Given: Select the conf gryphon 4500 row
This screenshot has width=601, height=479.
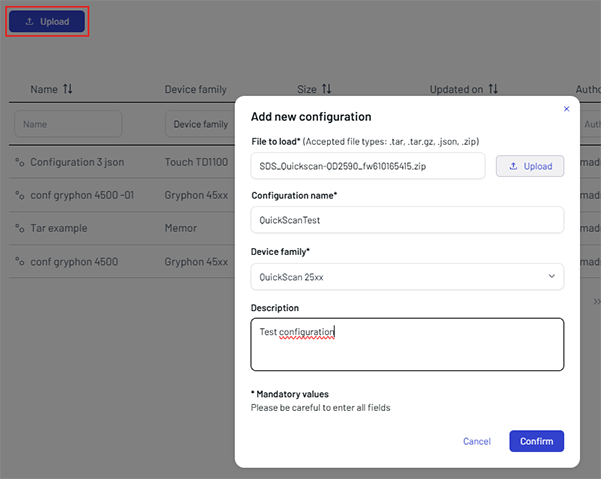Looking at the screenshot, I should click(x=73, y=262).
